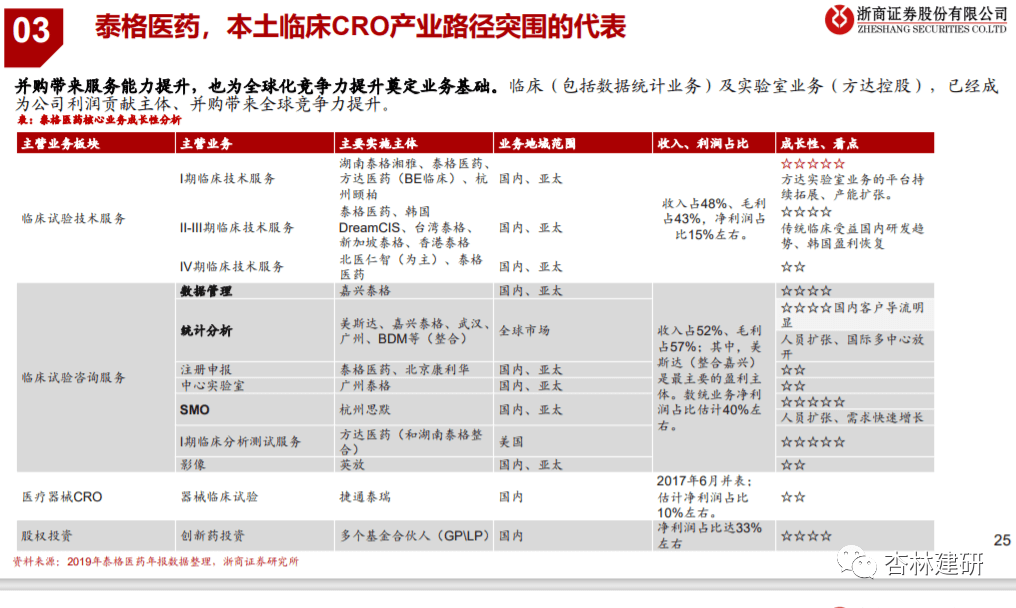Click the cell "广州泰格"
Viewport: 1016px width, 608px height.
365,386
